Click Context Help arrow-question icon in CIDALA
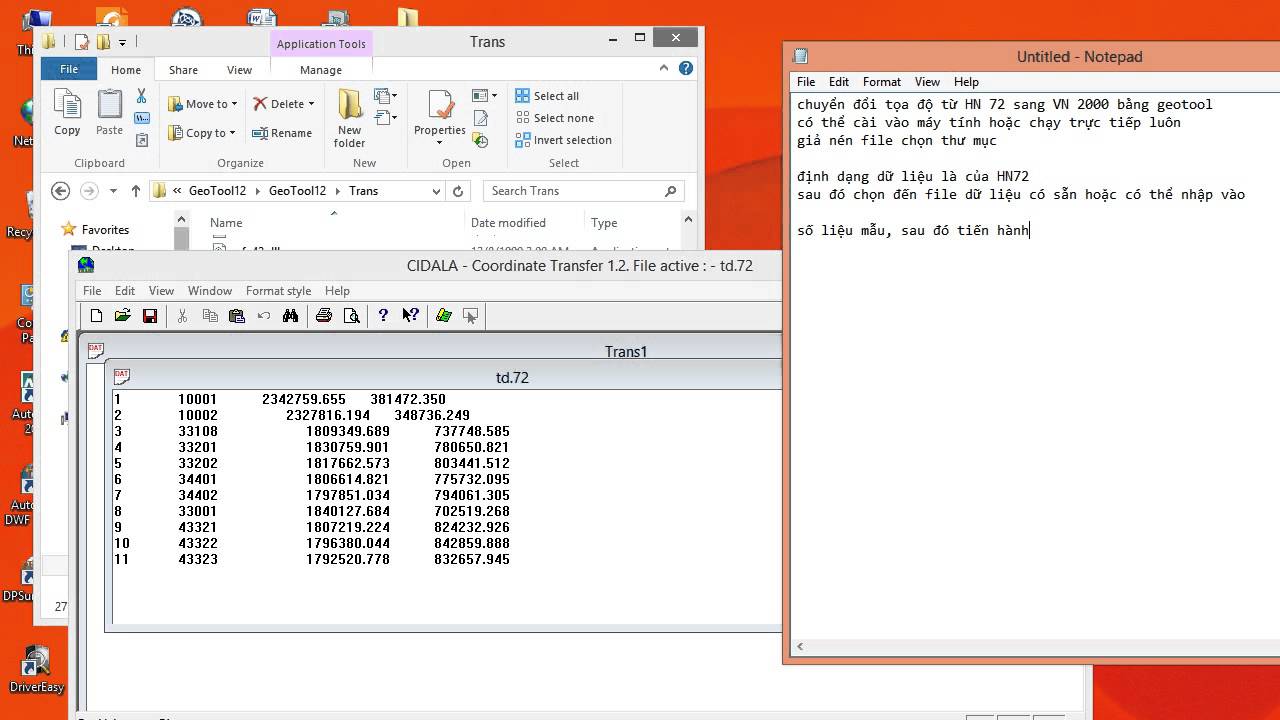The height and width of the screenshot is (720, 1280). tap(410, 316)
